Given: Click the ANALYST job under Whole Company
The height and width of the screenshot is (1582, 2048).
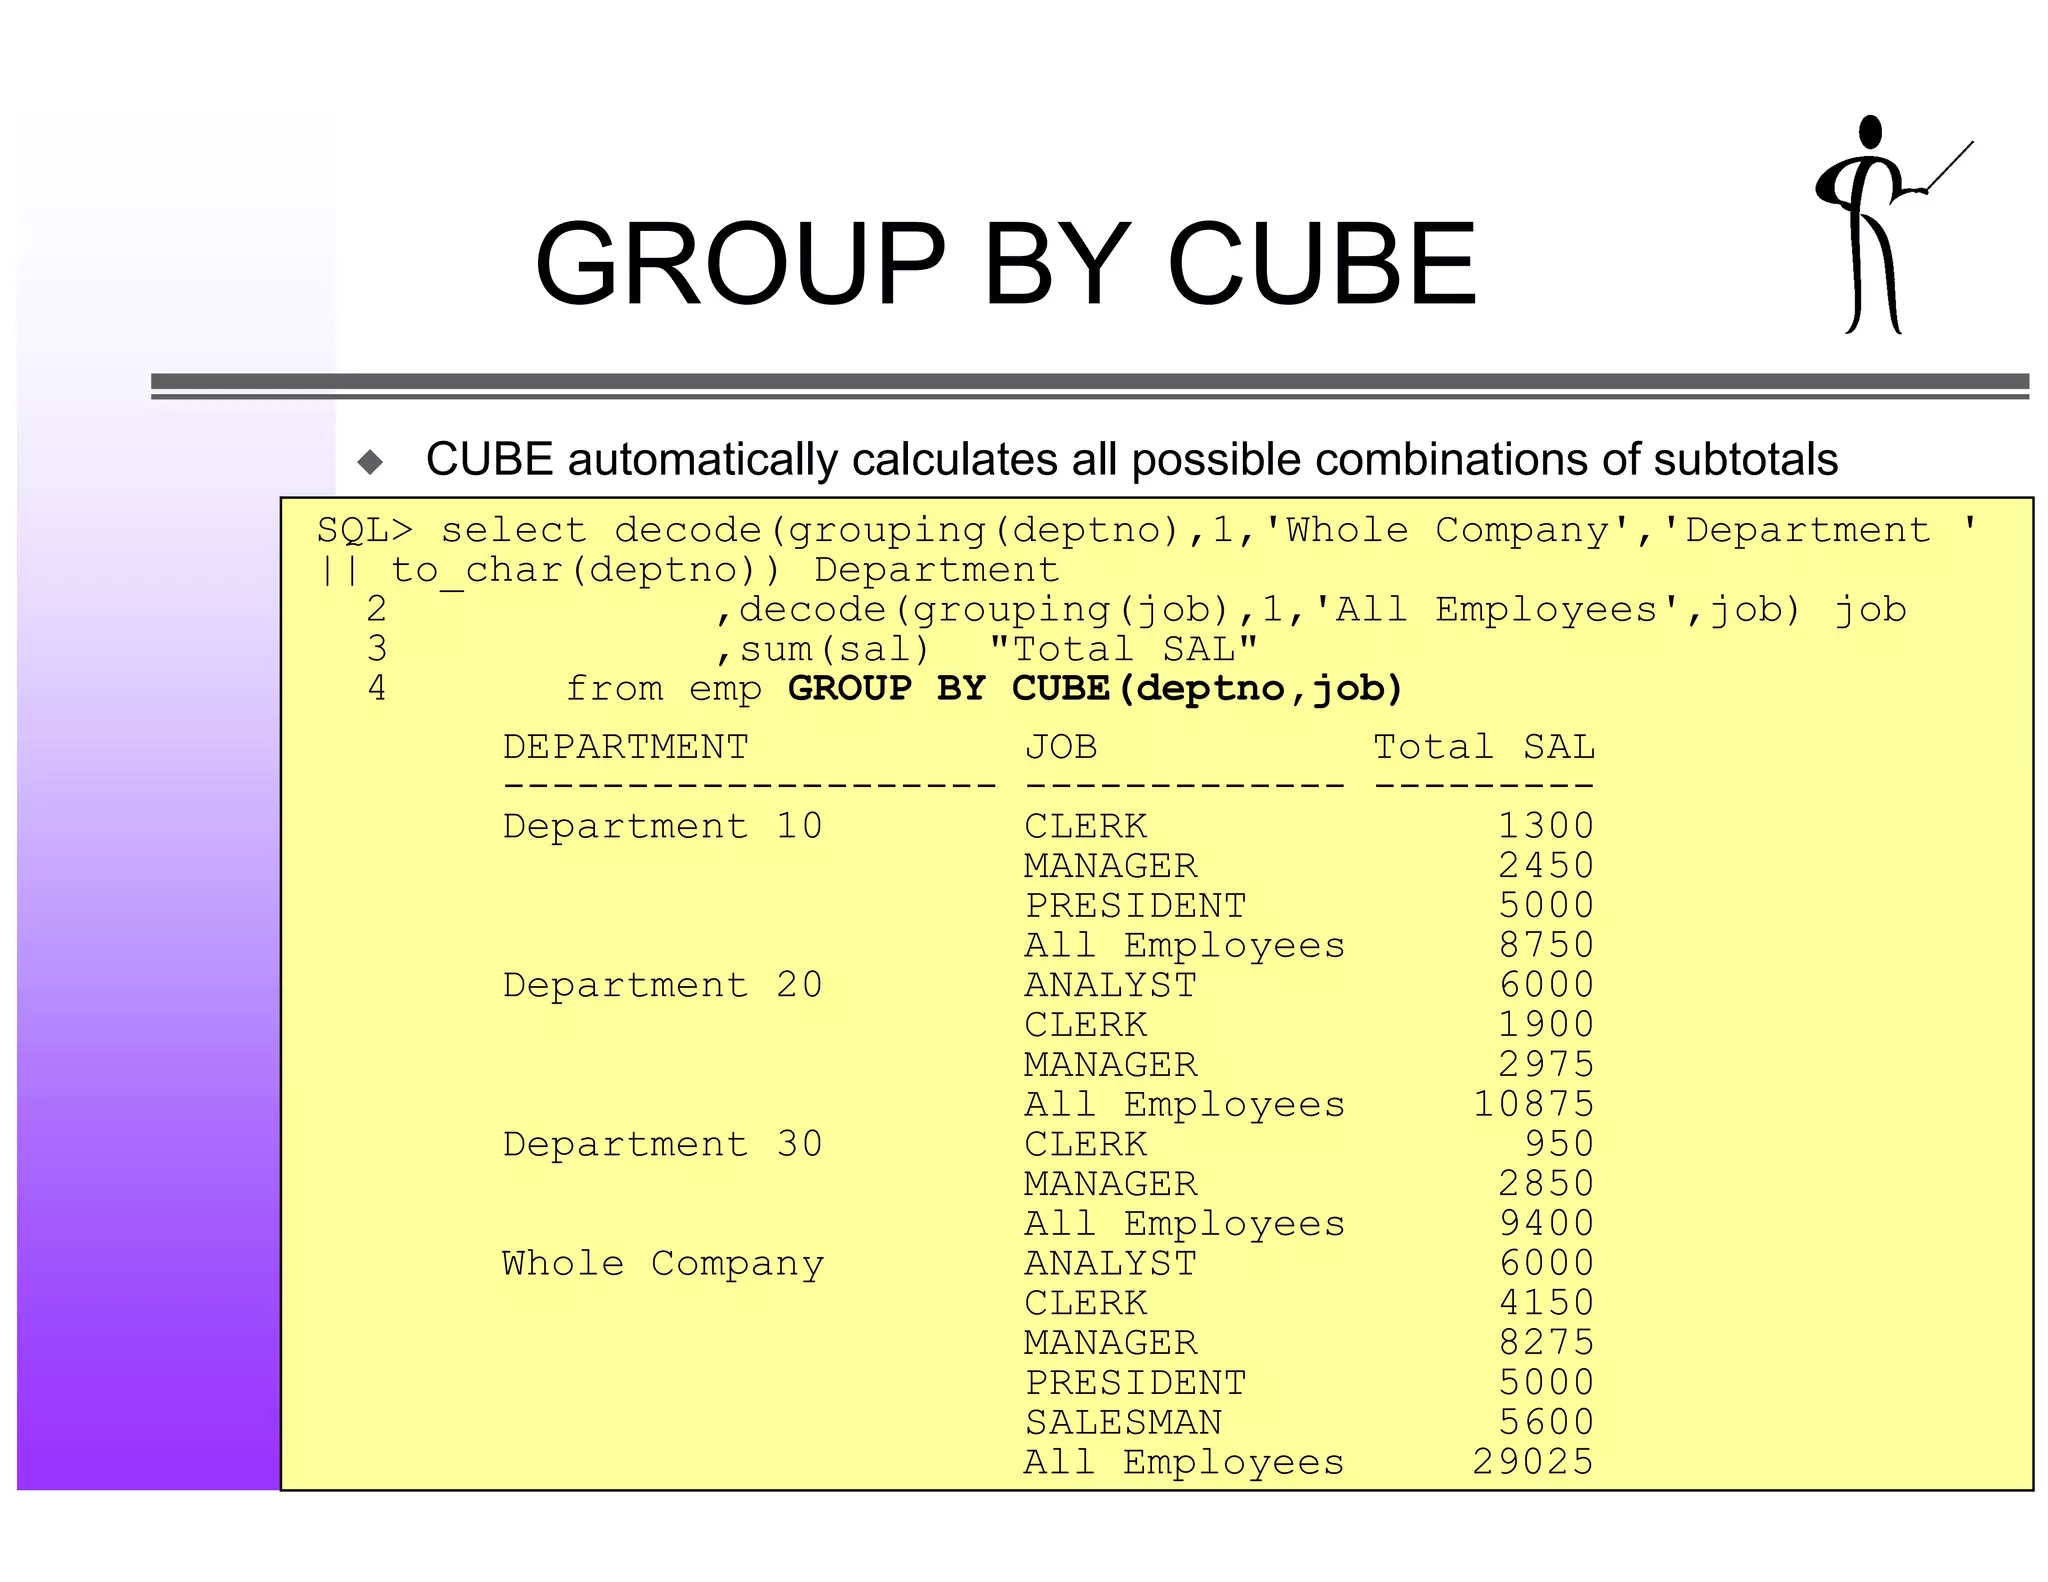Looking at the screenshot, I should tap(1110, 1263).
